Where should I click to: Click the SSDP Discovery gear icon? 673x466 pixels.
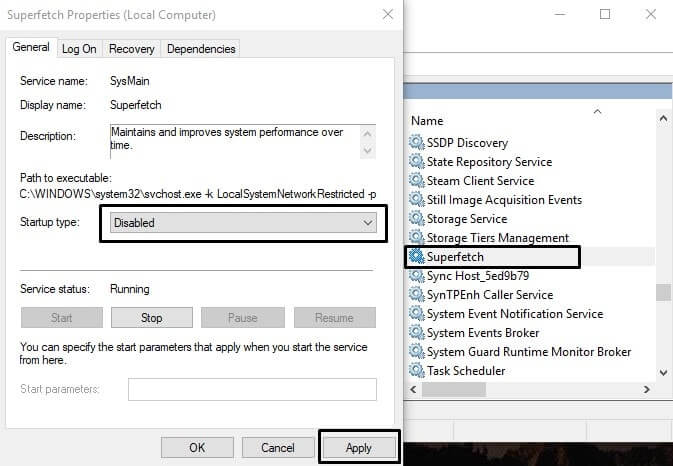(x=416, y=142)
